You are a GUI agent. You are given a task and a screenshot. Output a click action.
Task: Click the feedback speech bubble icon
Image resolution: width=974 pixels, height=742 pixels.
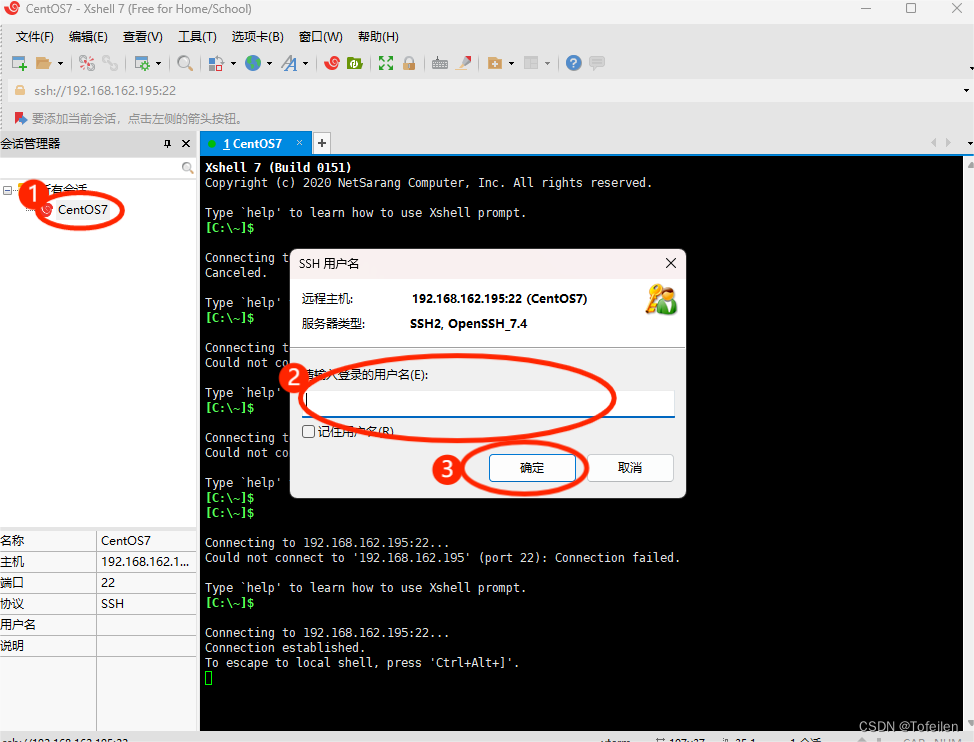point(597,63)
